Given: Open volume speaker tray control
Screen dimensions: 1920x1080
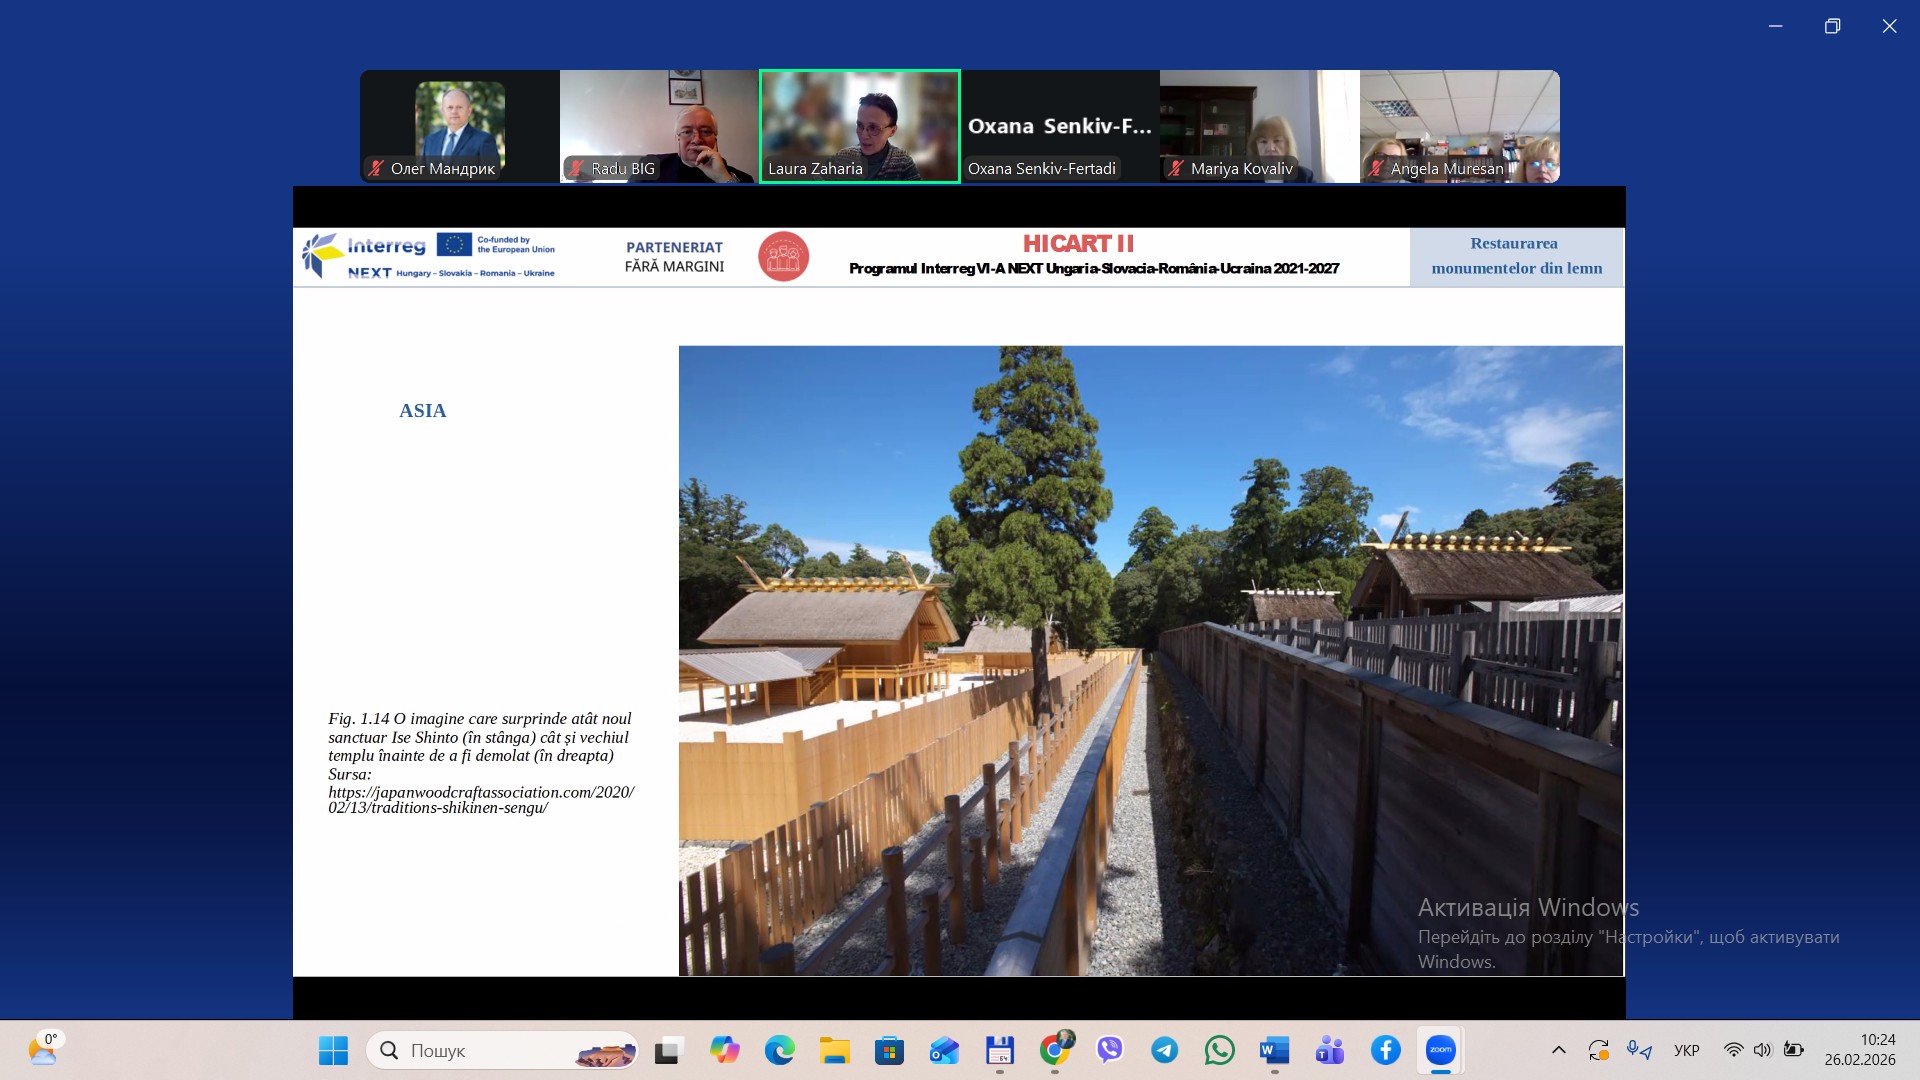Looking at the screenshot, I should (1762, 1050).
